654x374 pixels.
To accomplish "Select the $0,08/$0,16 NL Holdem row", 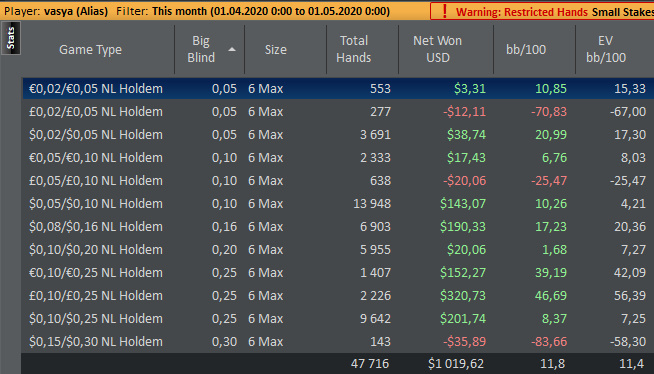I will click(x=338, y=226).
